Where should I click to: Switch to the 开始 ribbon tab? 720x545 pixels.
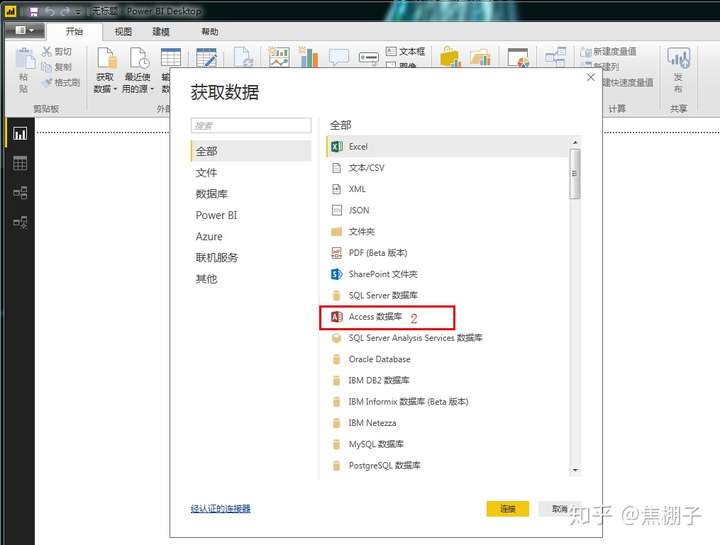74,31
